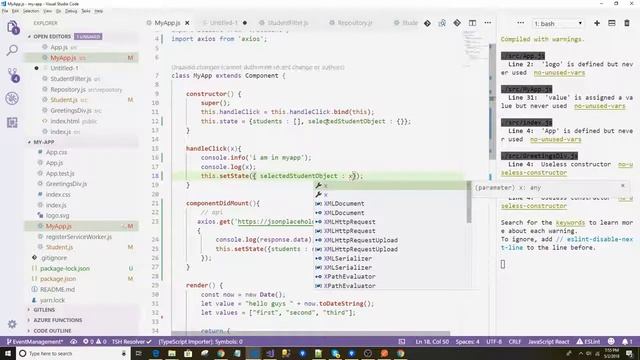
Task: Open the File menu
Action: click(x=5, y=11)
